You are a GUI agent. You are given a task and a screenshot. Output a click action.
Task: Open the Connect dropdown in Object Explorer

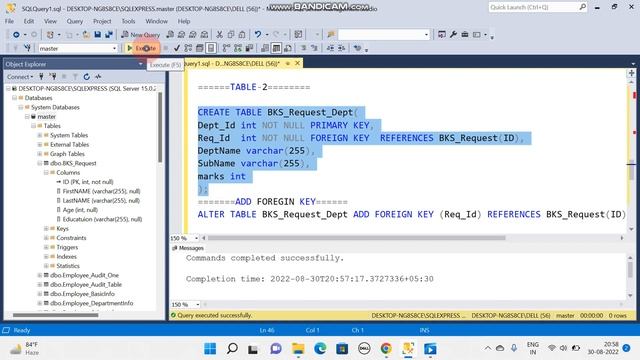click(20, 77)
